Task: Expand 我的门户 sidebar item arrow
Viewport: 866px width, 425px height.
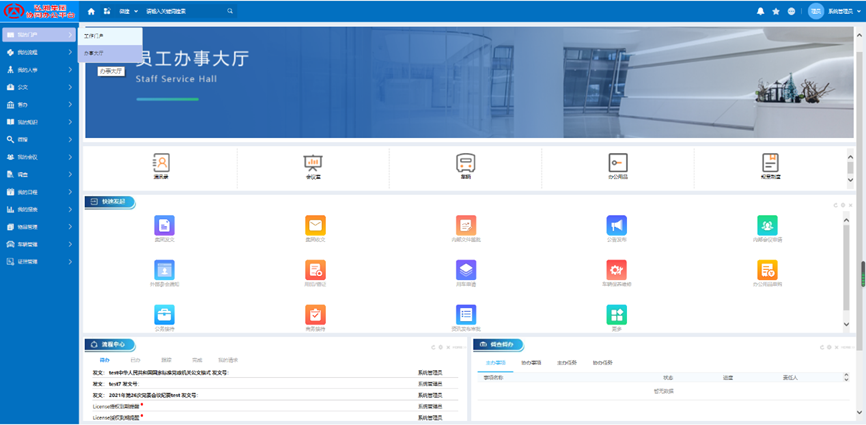Action: pyautogui.click(x=70, y=35)
